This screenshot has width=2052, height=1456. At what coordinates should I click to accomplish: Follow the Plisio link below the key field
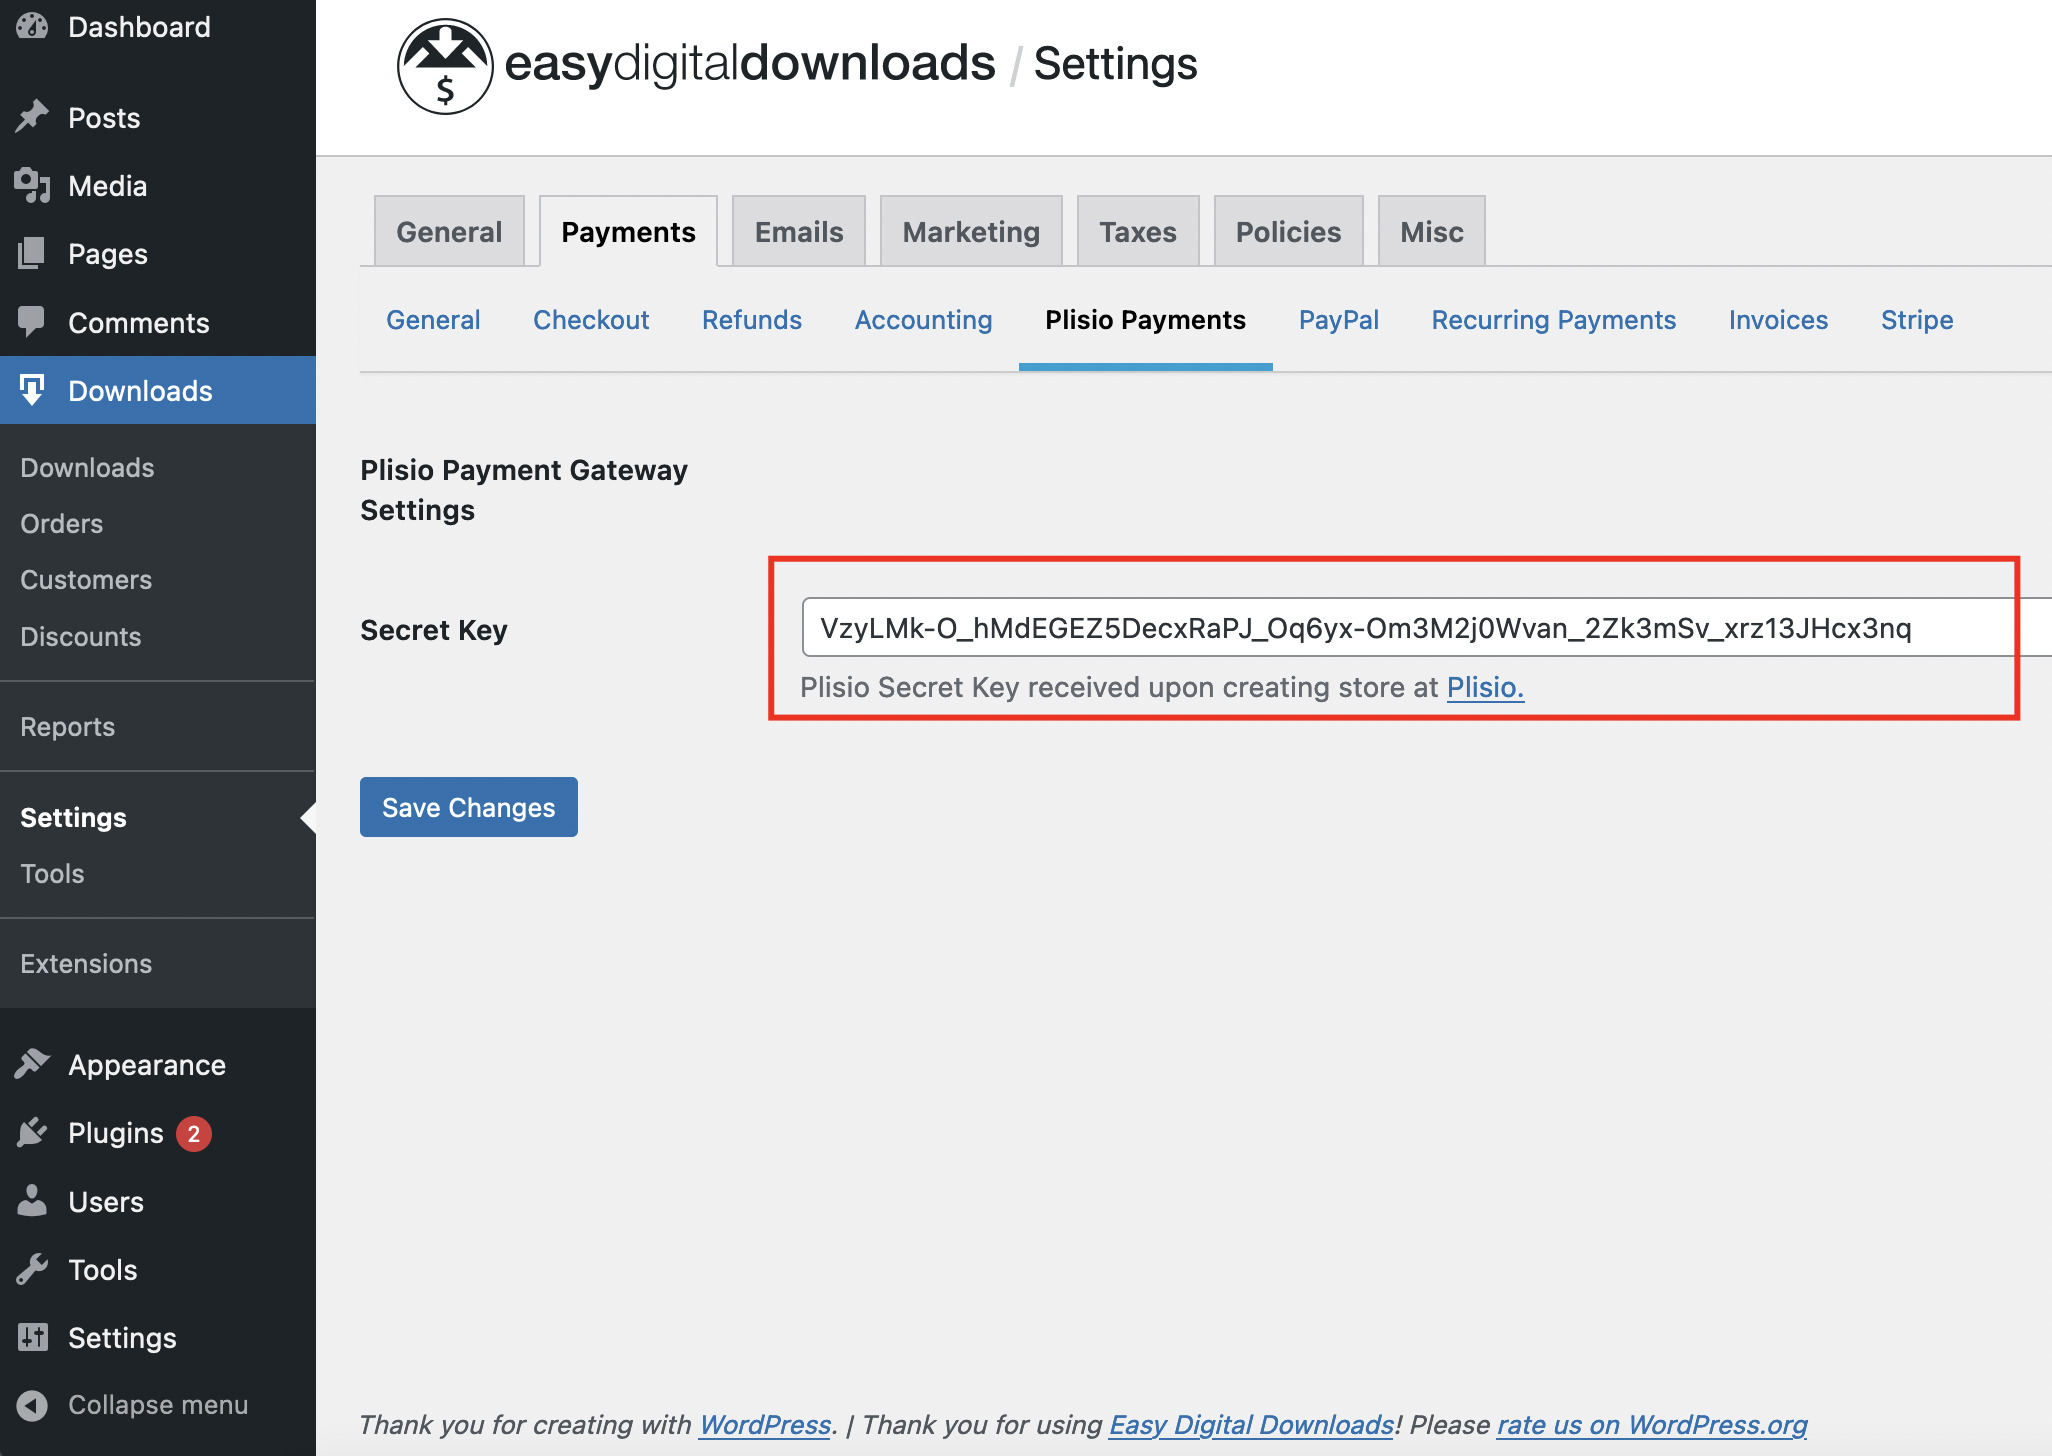pyautogui.click(x=1484, y=687)
